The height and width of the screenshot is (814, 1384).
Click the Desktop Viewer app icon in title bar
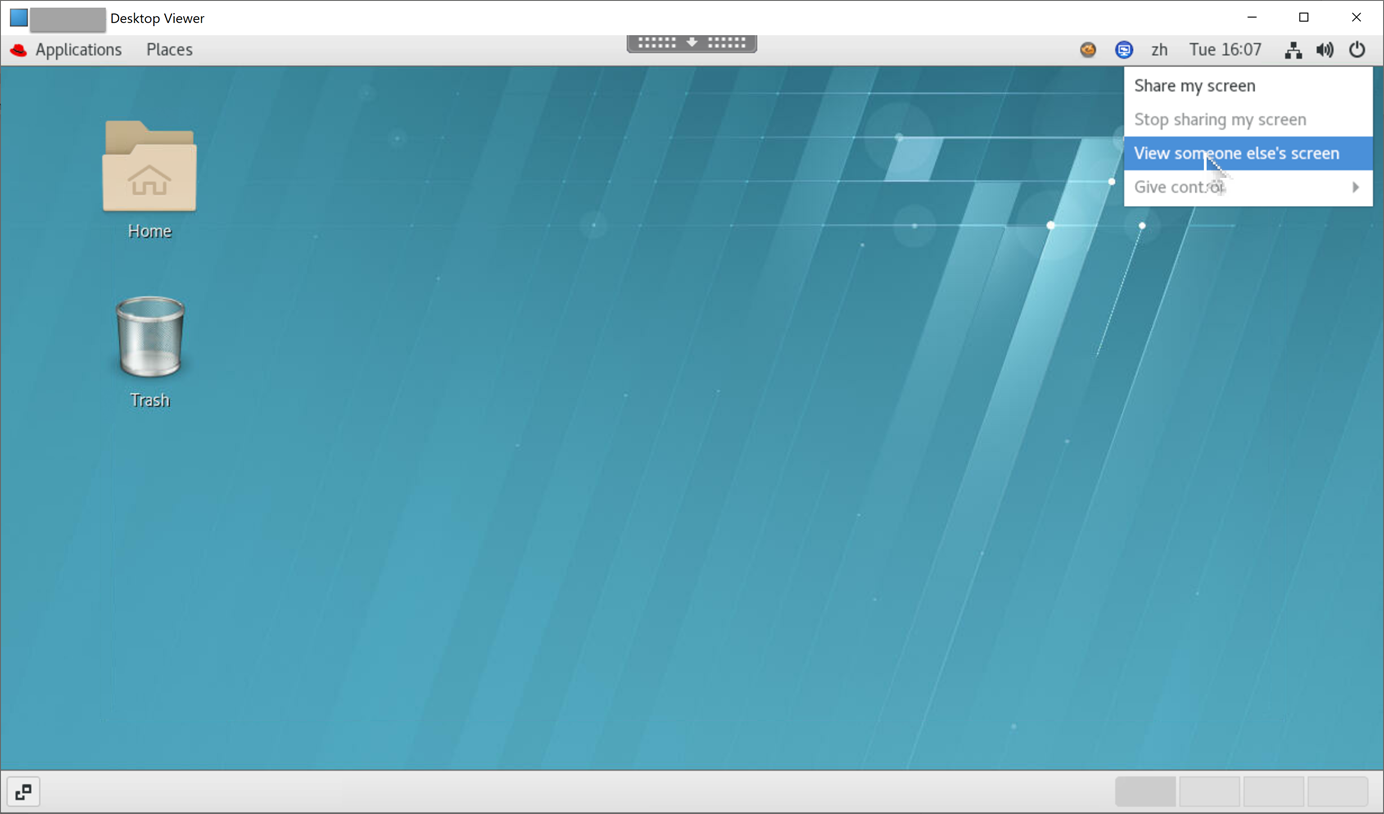19,18
